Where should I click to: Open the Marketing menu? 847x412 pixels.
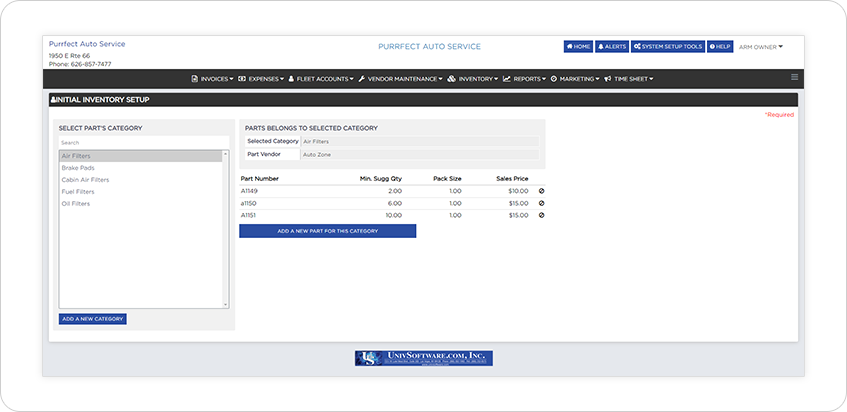pyautogui.click(x=575, y=79)
